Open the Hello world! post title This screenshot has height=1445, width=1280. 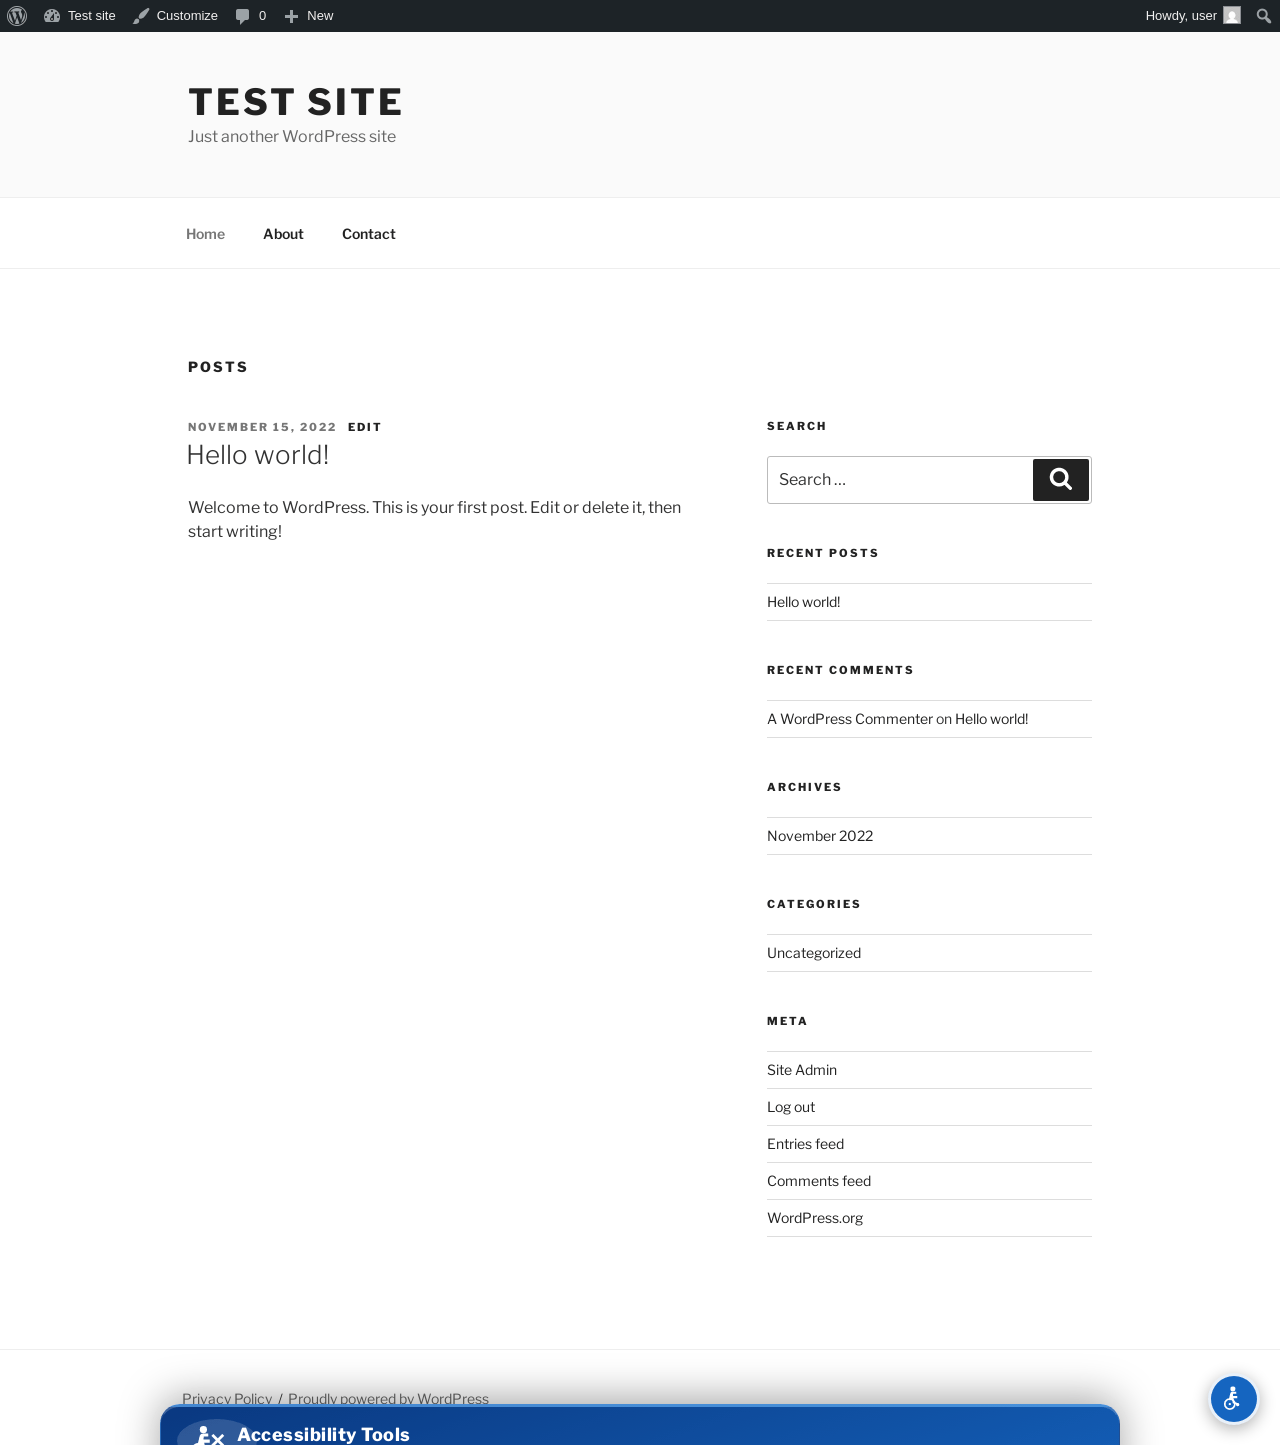click(x=258, y=455)
